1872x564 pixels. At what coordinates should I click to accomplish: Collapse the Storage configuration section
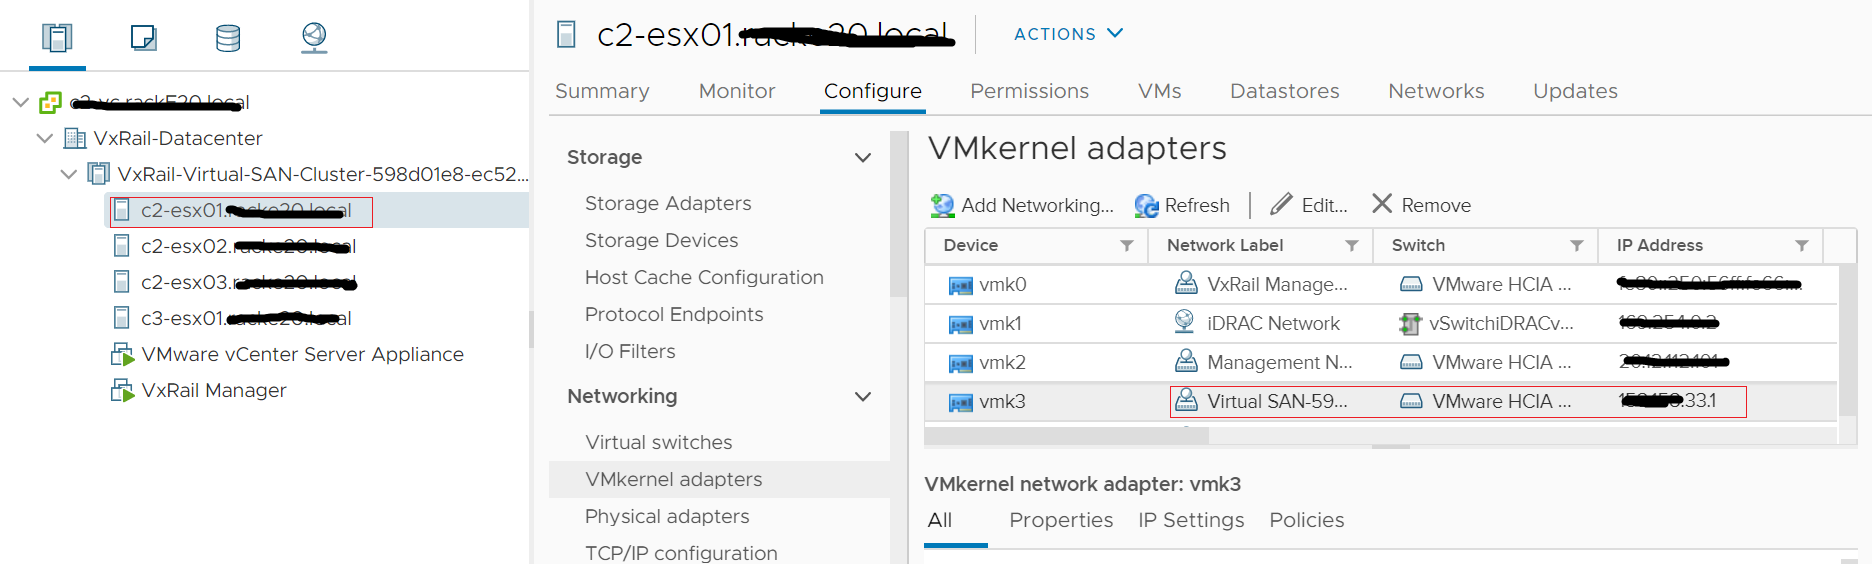863,158
